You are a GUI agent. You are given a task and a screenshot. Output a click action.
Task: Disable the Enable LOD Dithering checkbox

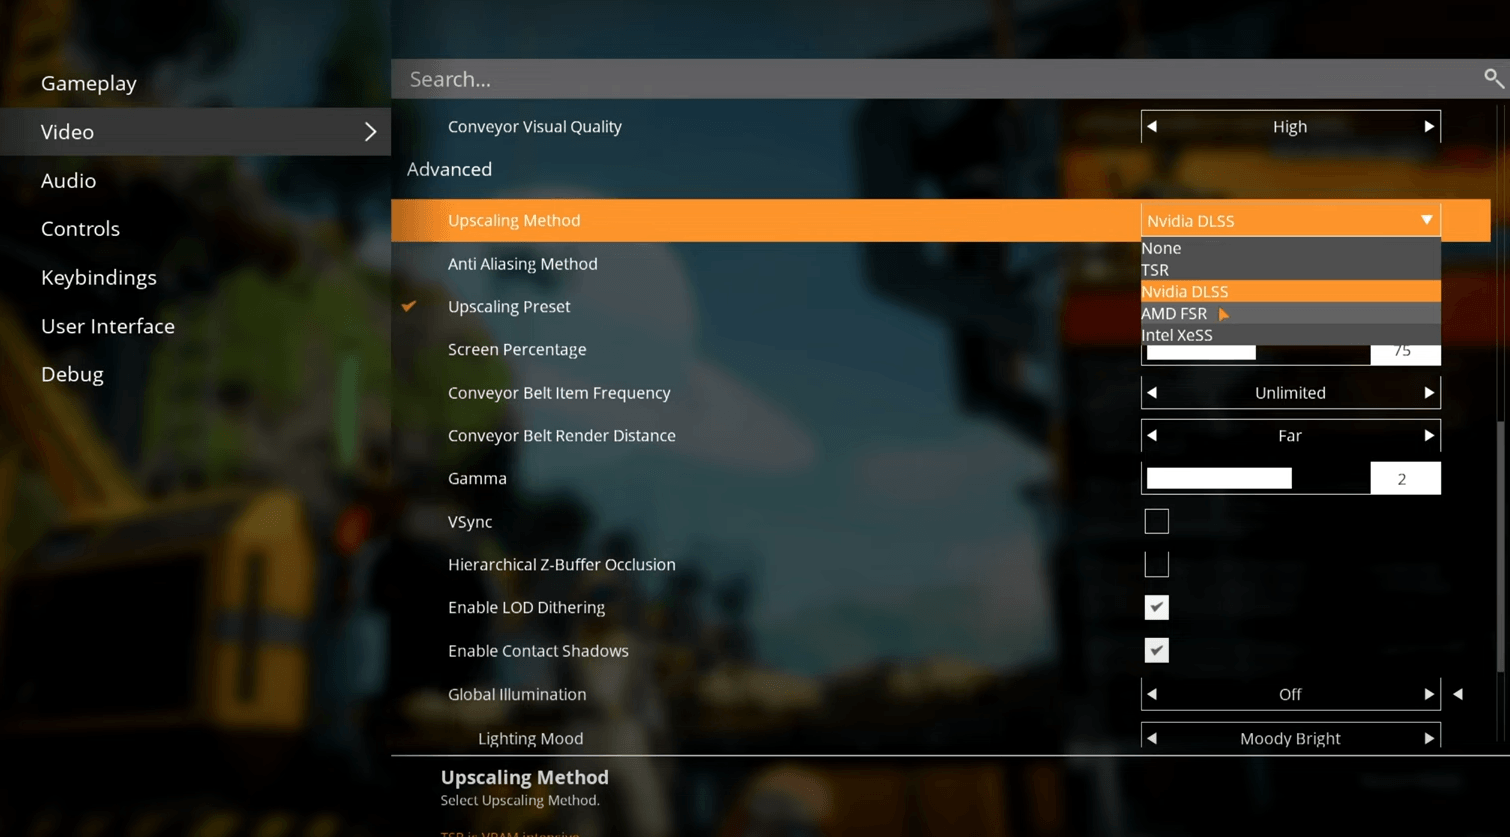coord(1156,607)
